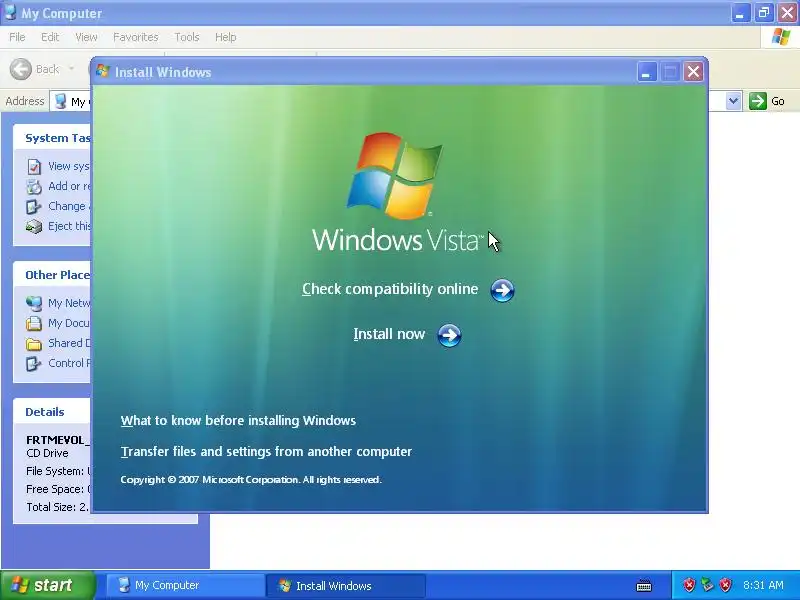
Task: Click the File System details line
Action: pyautogui.click(x=58, y=471)
